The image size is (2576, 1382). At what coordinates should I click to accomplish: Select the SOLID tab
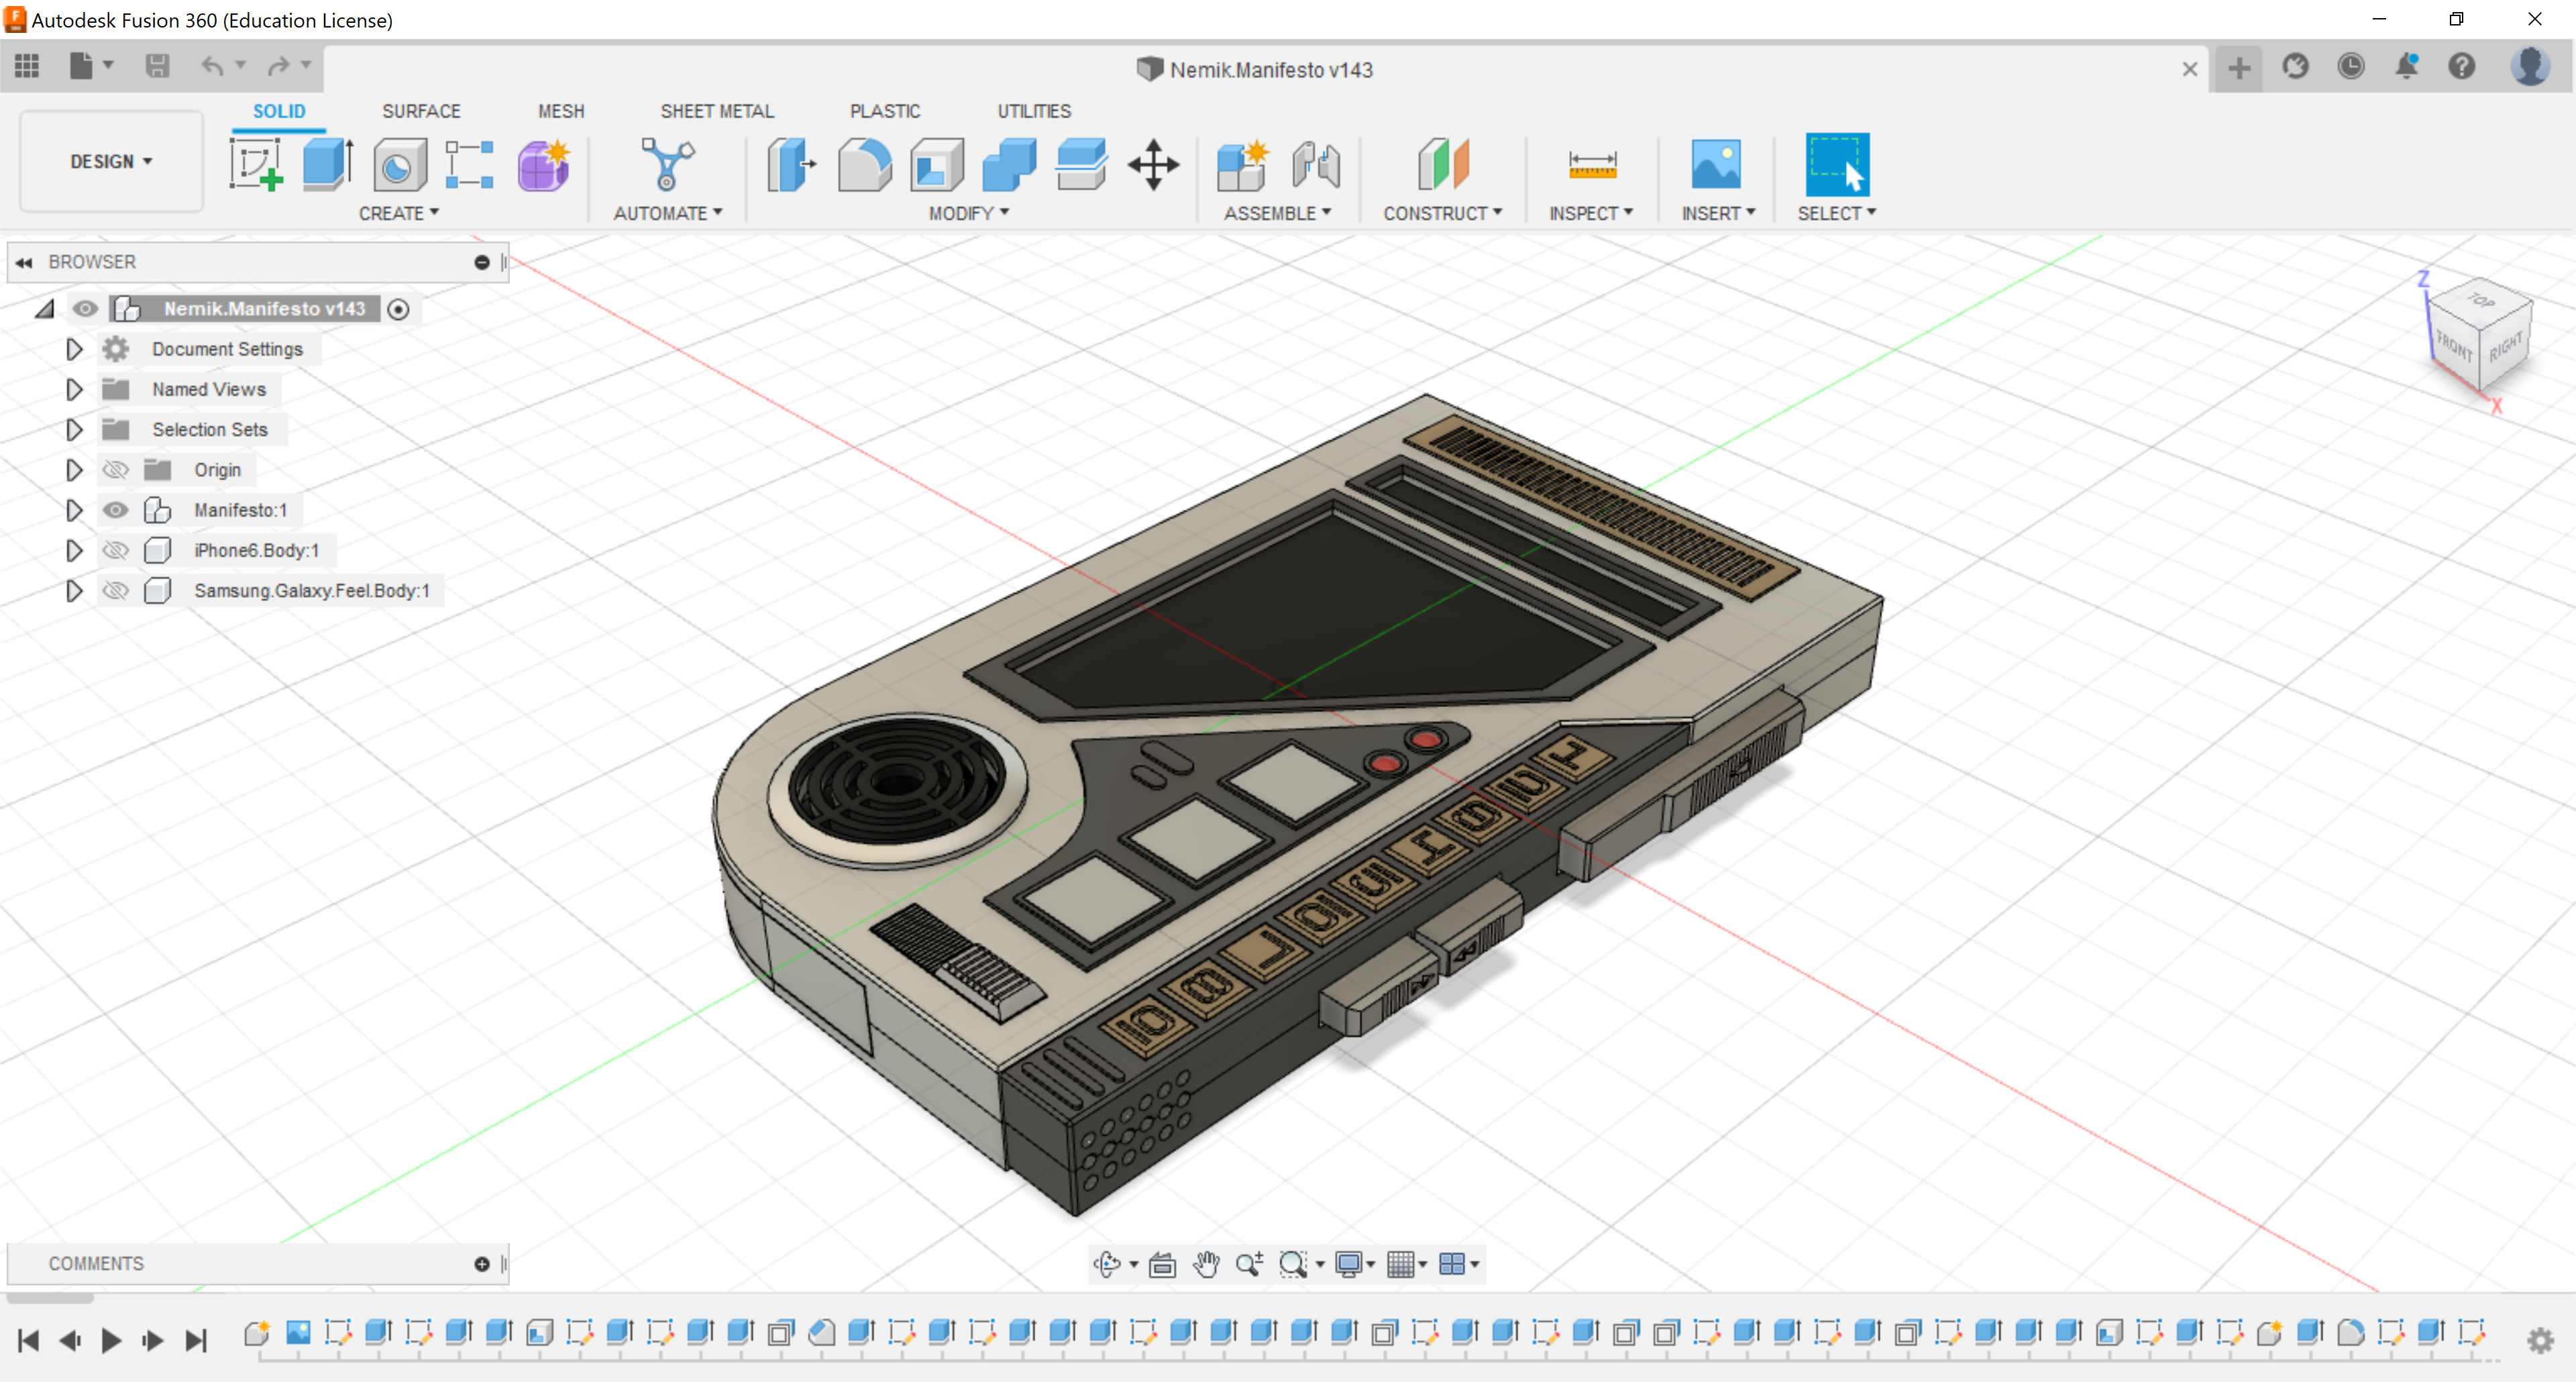pos(279,111)
